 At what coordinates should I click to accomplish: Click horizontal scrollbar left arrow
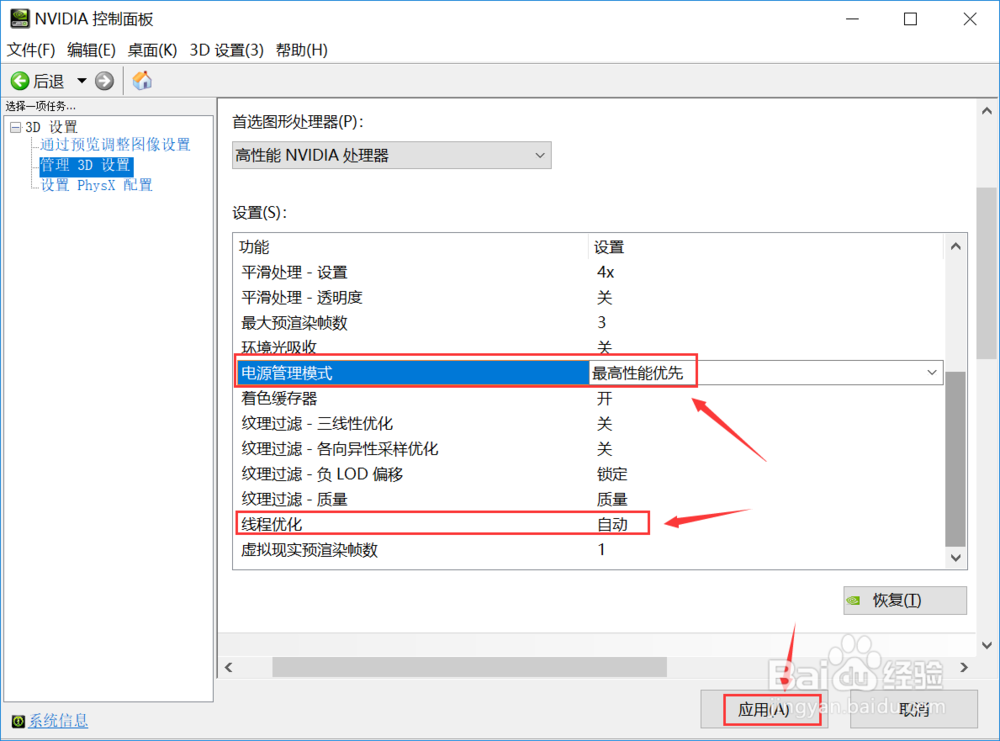point(229,667)
